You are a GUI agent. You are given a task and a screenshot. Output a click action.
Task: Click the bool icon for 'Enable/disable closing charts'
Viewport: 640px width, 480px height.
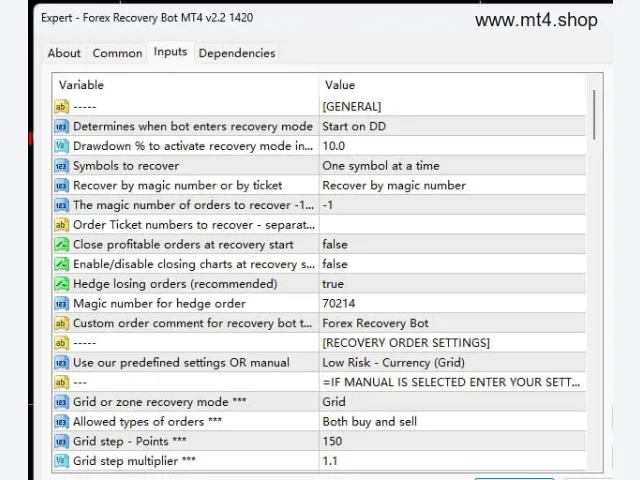tap(61, 264)
